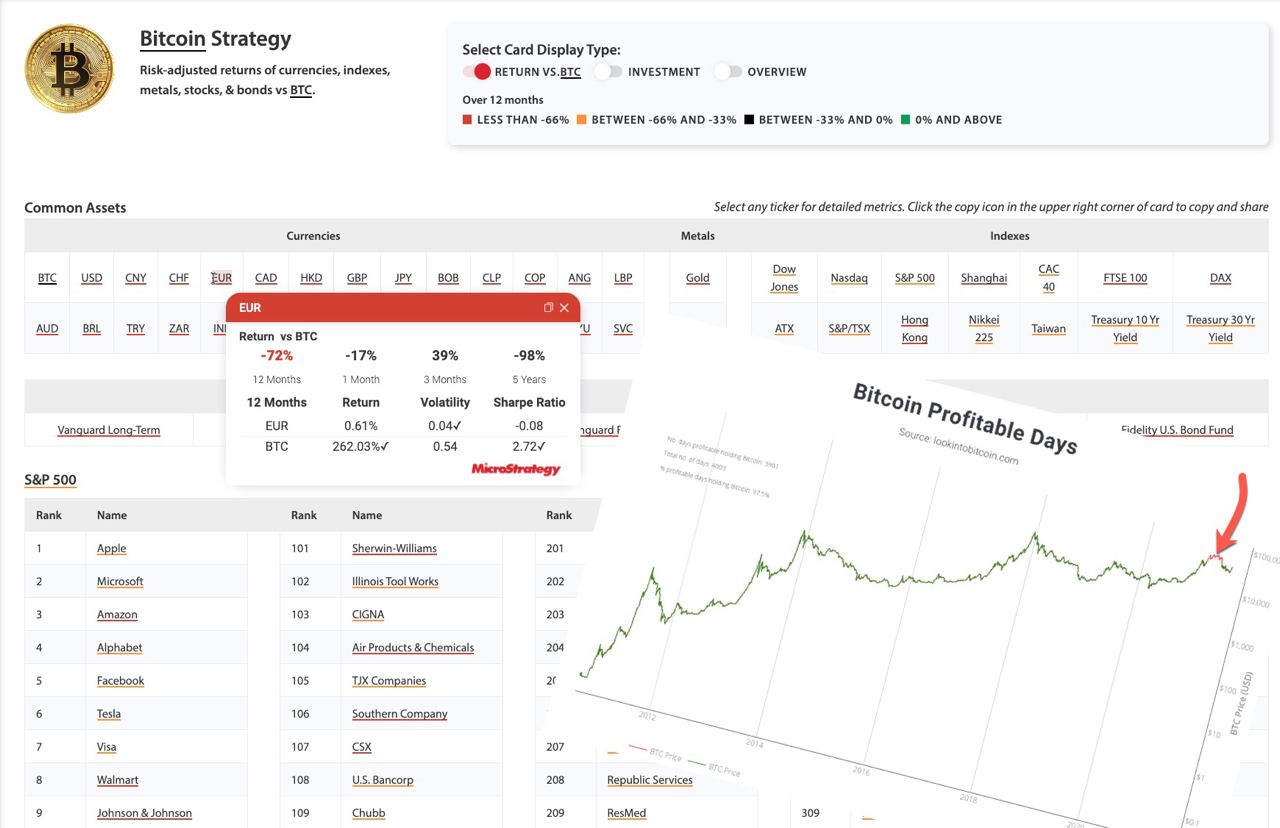Open the DAX index

(1221, 278)
